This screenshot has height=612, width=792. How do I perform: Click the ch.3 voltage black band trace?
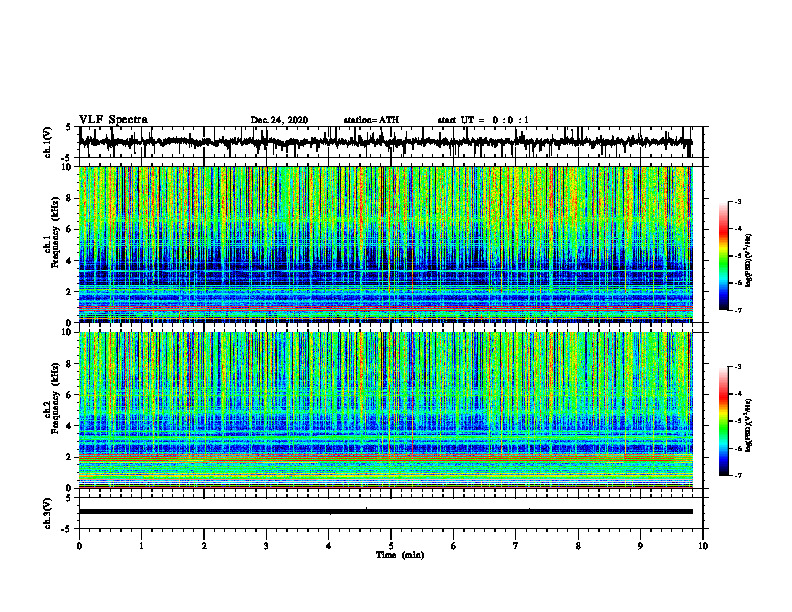[x=385, y=512]
